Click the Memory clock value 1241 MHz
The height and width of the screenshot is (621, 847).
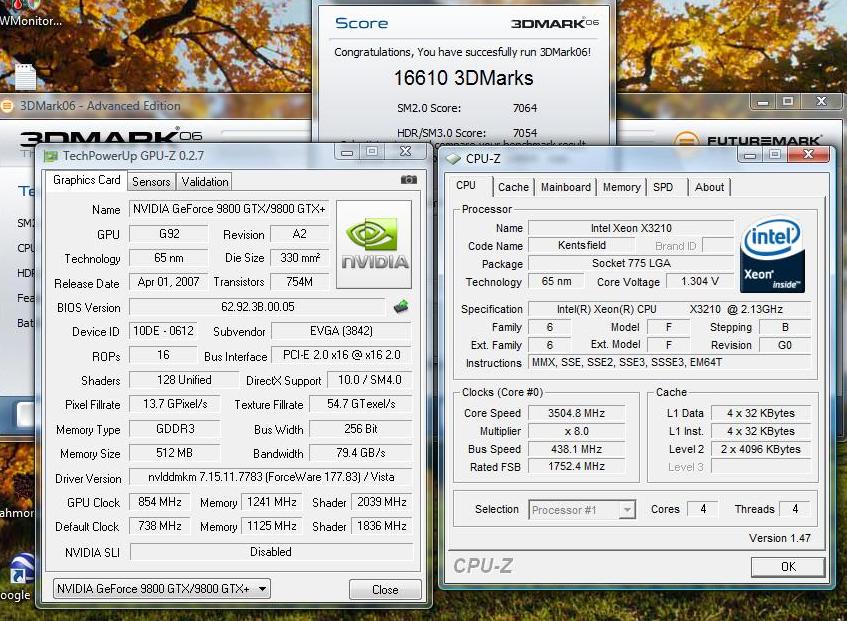tap(272, 502)
